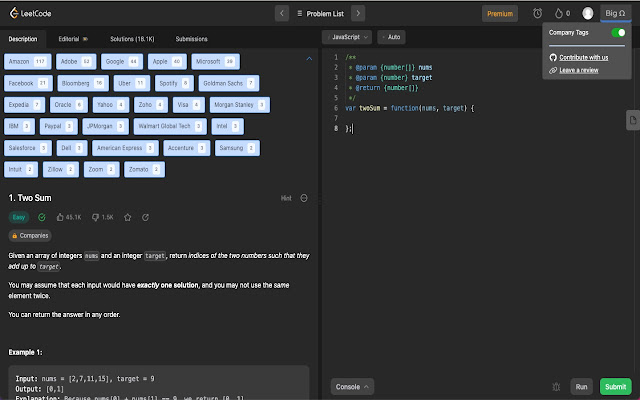Select the Samsung company tag
640x400 pixels.
(237, 148)
